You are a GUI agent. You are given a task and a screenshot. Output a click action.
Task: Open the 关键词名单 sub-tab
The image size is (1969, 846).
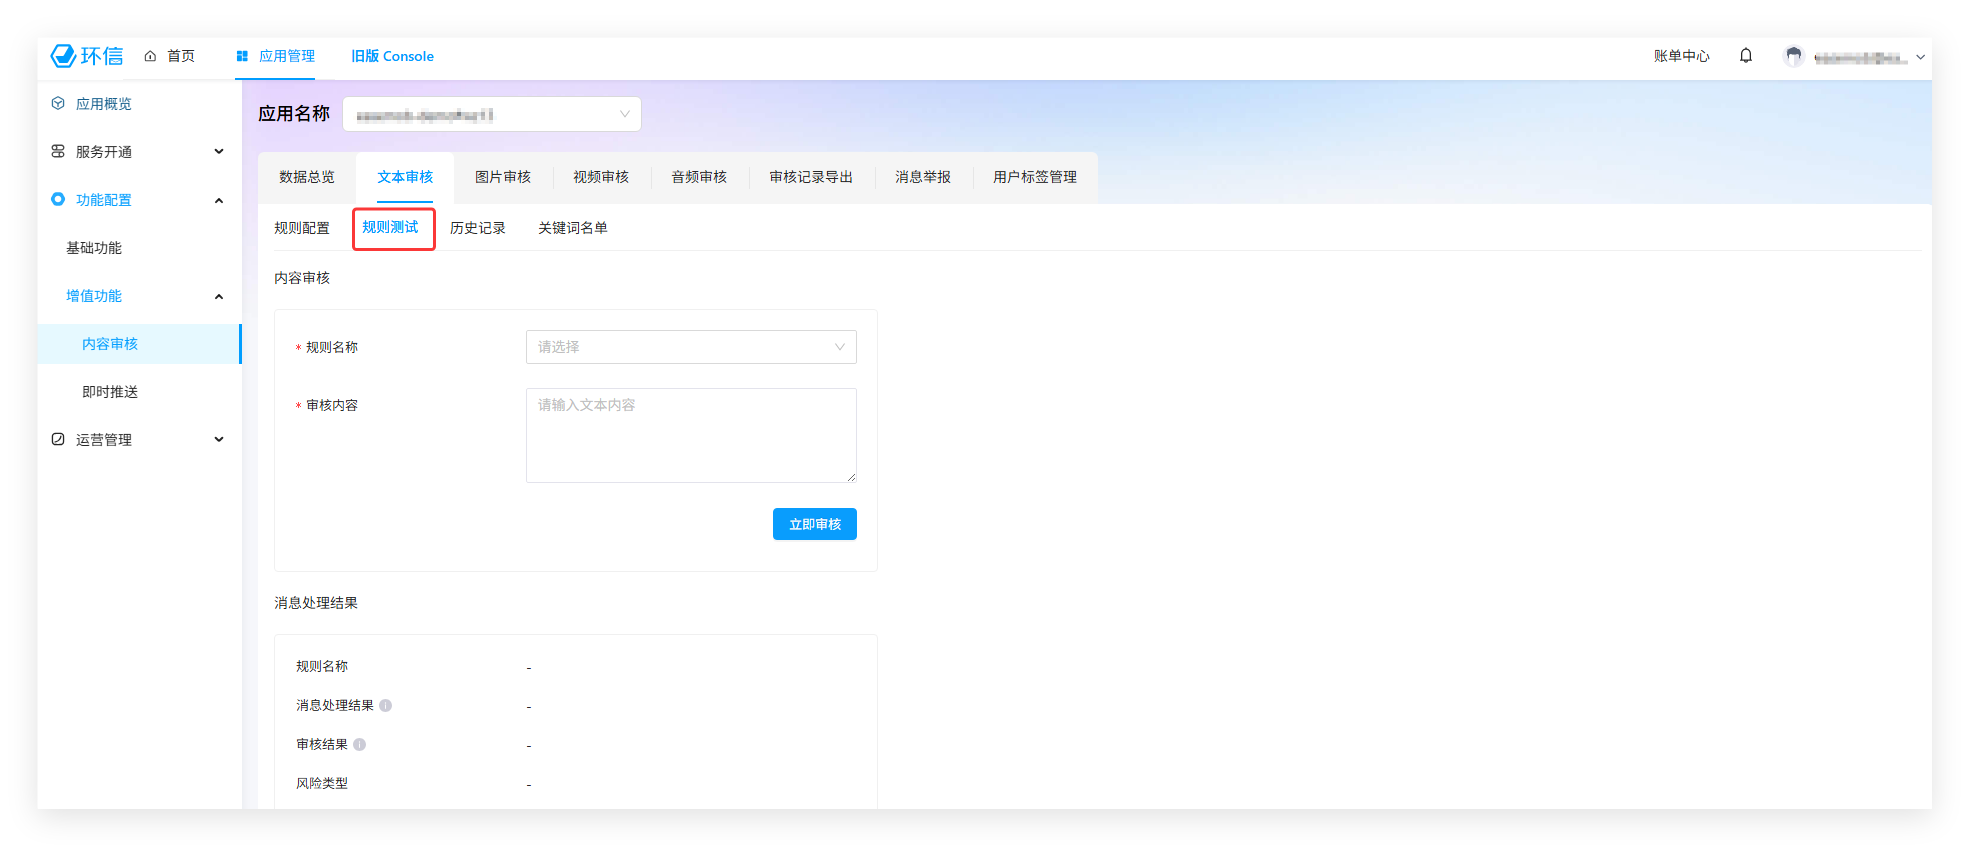[x=572, y=228]
